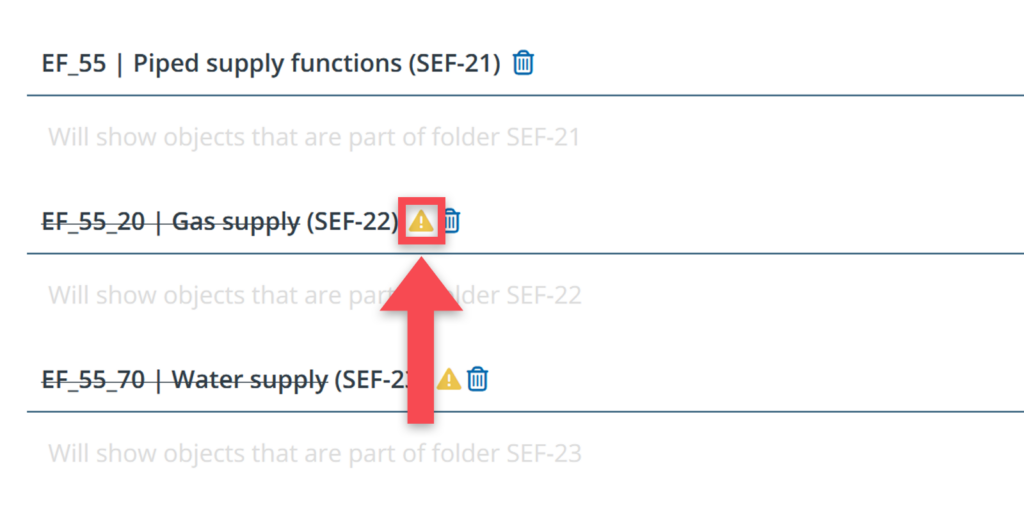The image size is (1024, 512).
Task: Click divider line under Gas supply heading
Action: click(700, 254)
